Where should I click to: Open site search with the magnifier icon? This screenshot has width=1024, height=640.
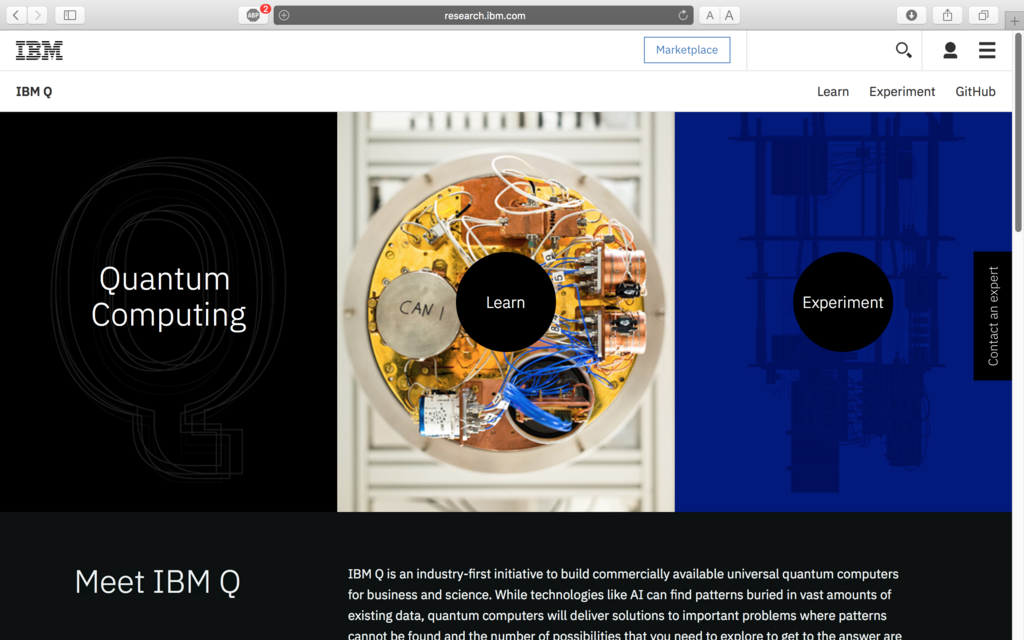tap(903, 50)
